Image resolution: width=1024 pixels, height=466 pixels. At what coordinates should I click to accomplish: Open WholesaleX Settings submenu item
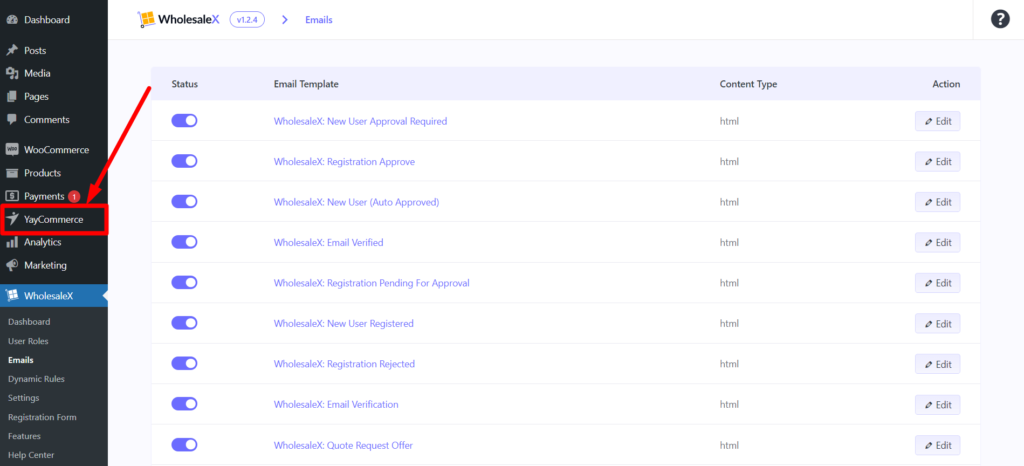(24, 397)
